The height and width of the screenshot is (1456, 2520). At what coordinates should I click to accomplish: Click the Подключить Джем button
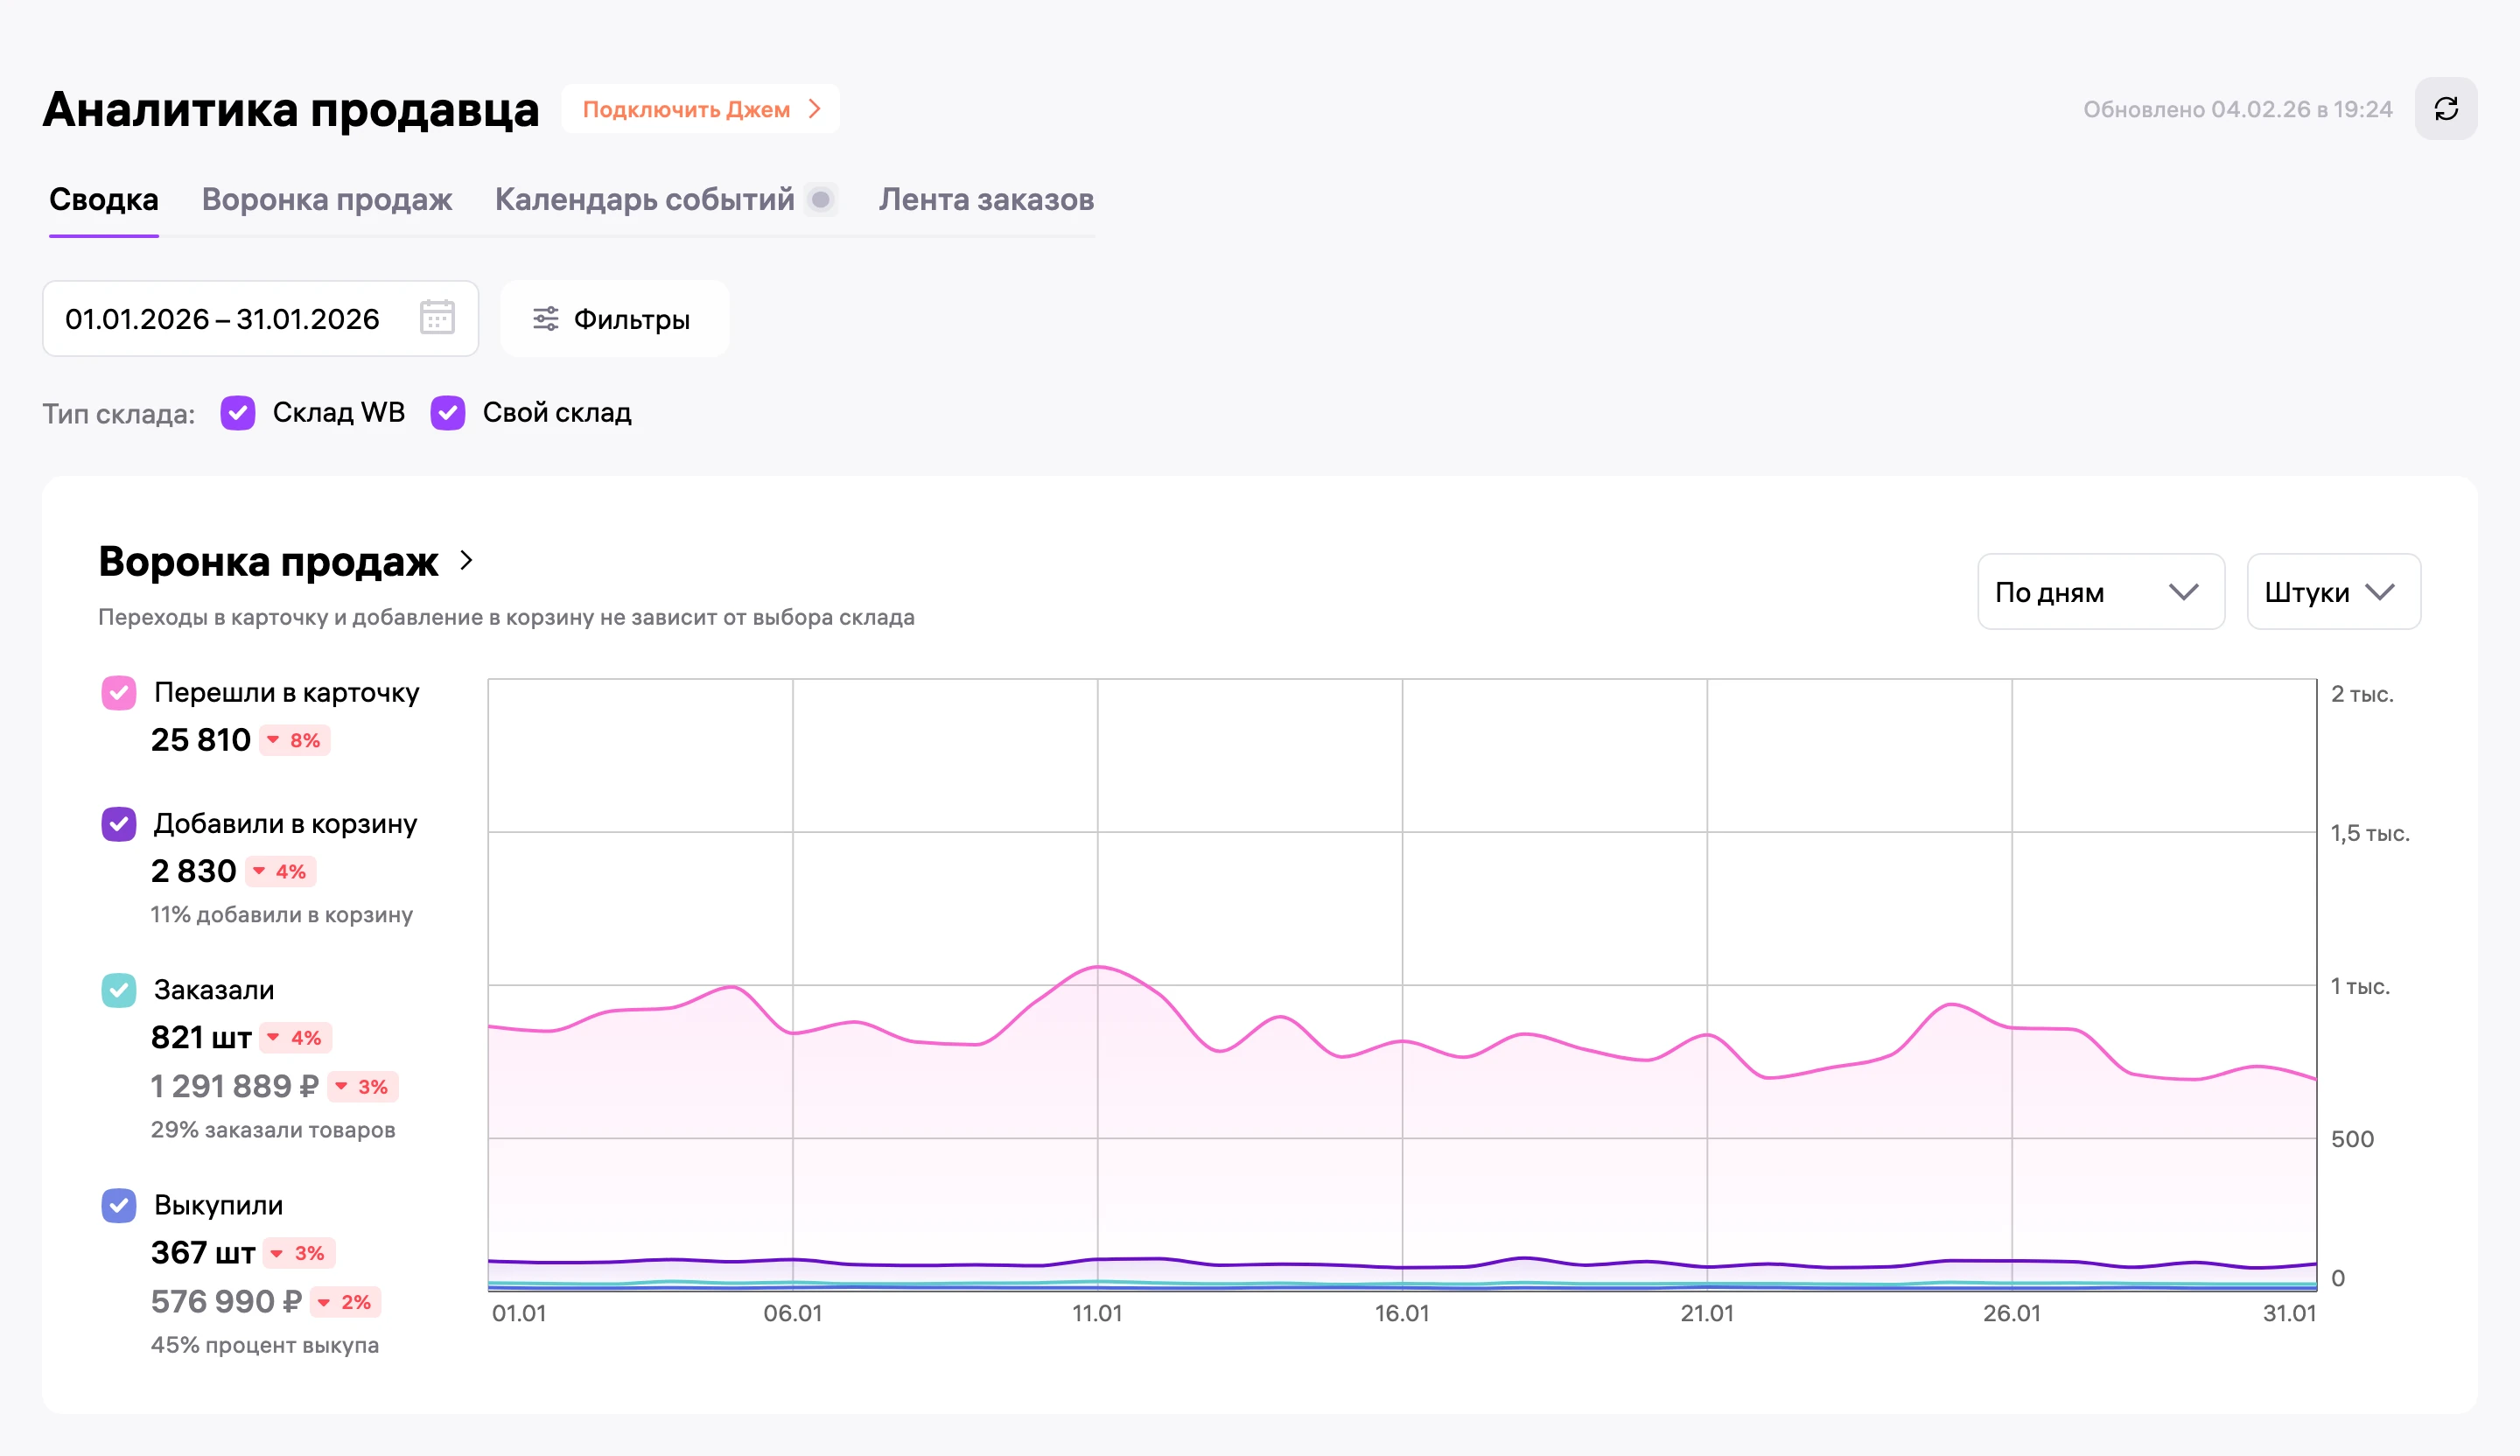700,109
